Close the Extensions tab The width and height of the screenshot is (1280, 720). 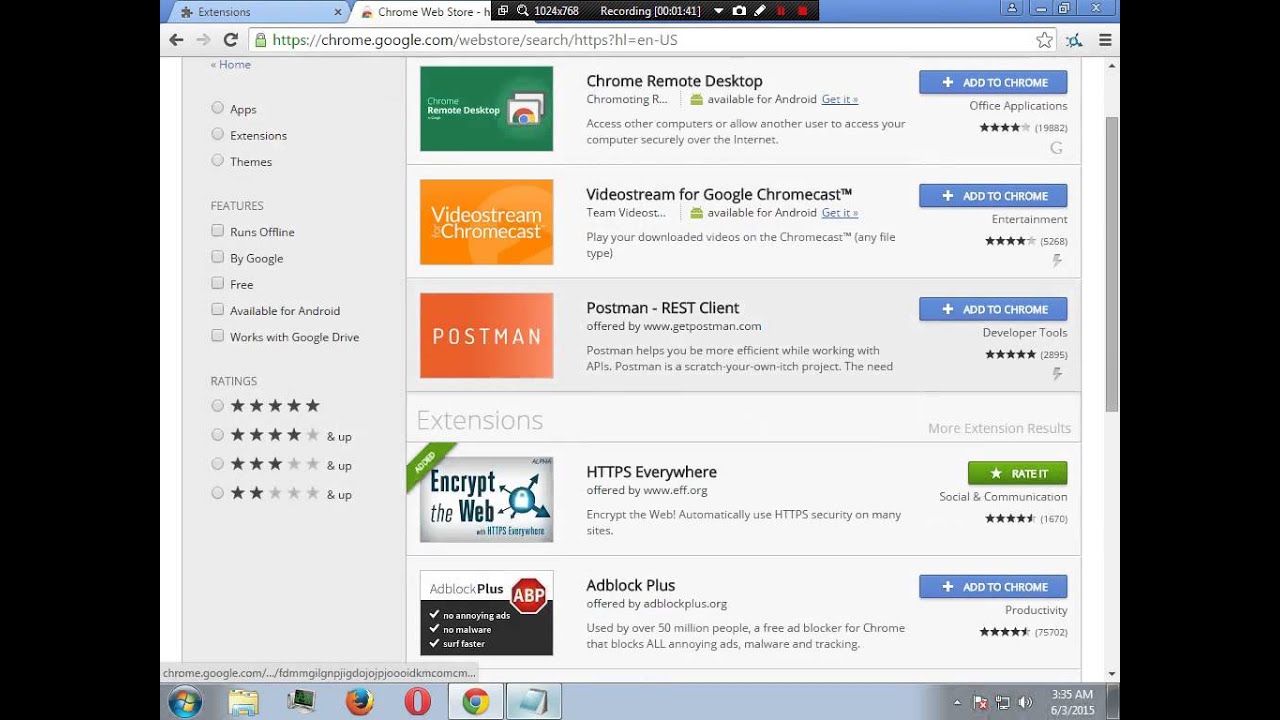pos(338,12)
